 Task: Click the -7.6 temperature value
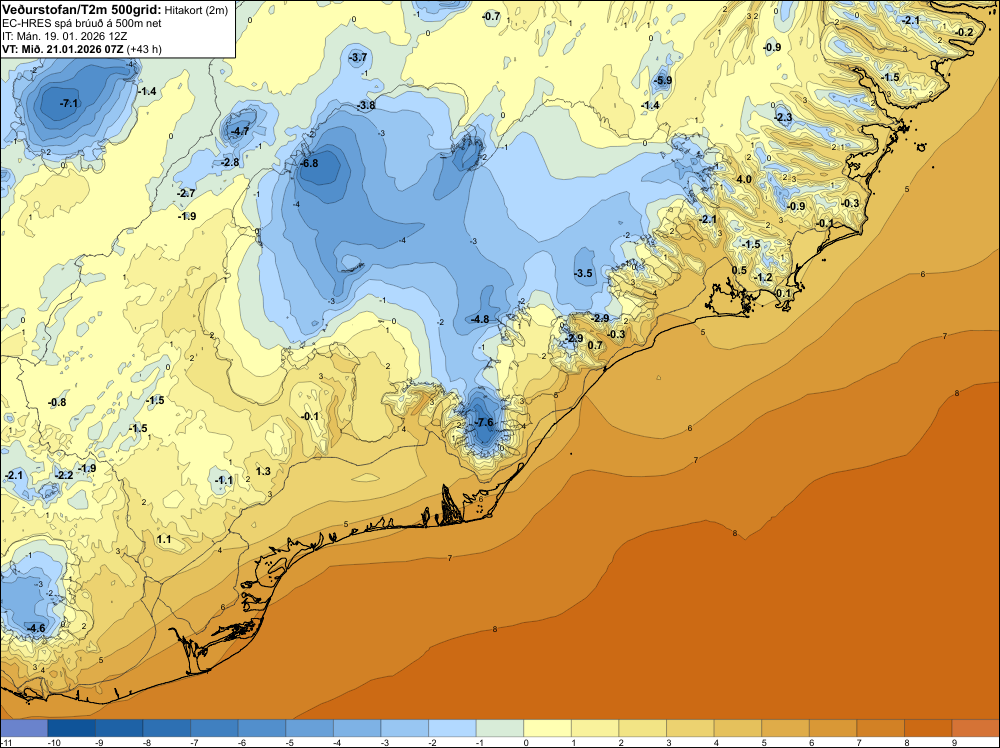click(x=484, y=422)
